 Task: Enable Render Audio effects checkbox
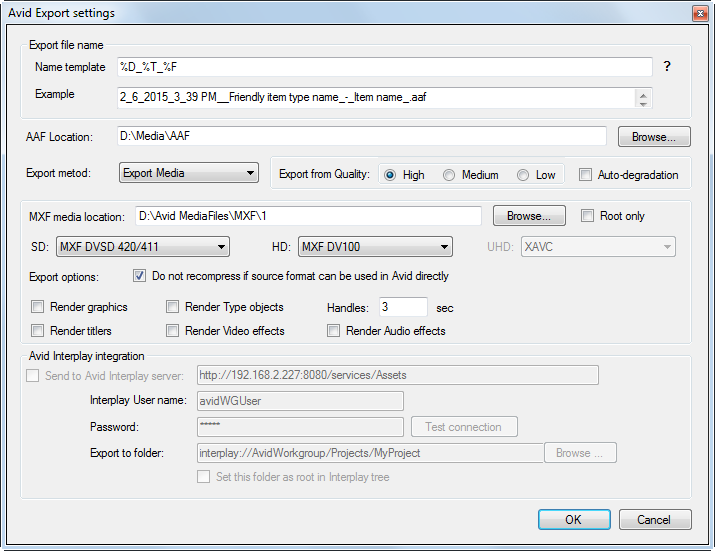click(x=333, y=330)
